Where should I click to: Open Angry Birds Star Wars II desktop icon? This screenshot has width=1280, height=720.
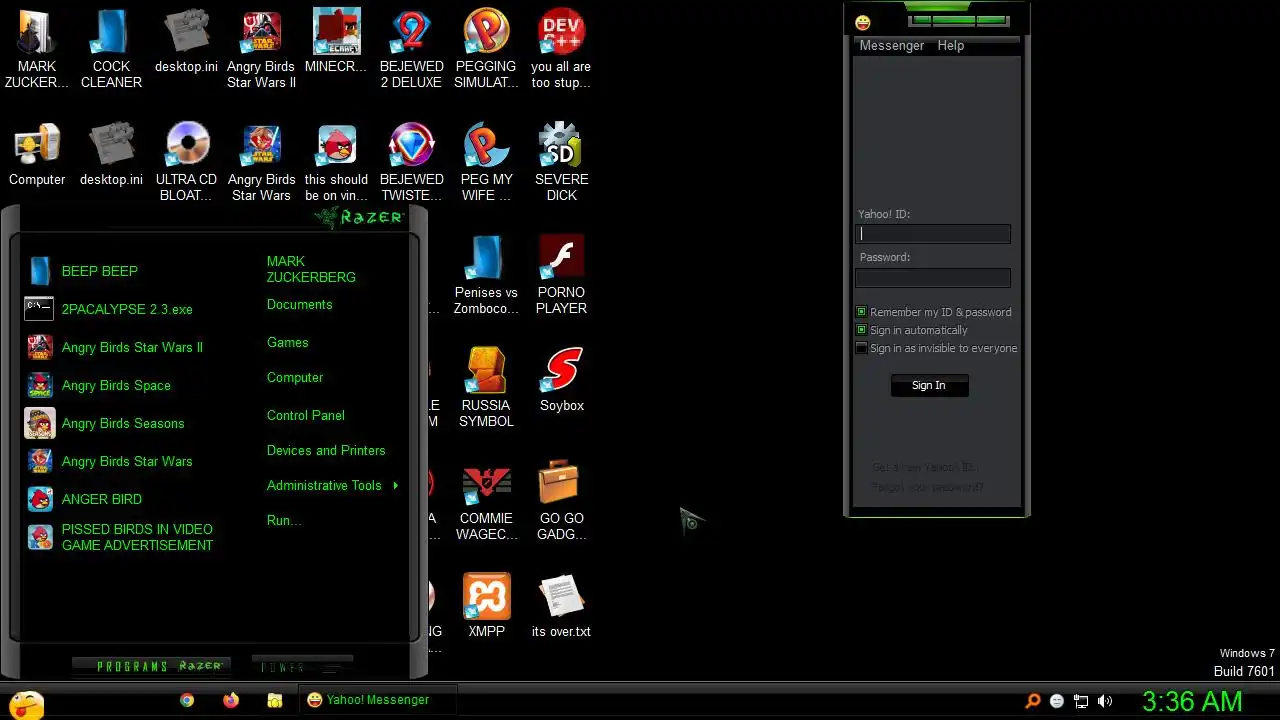pyautogui.click(x=261, y=50)
